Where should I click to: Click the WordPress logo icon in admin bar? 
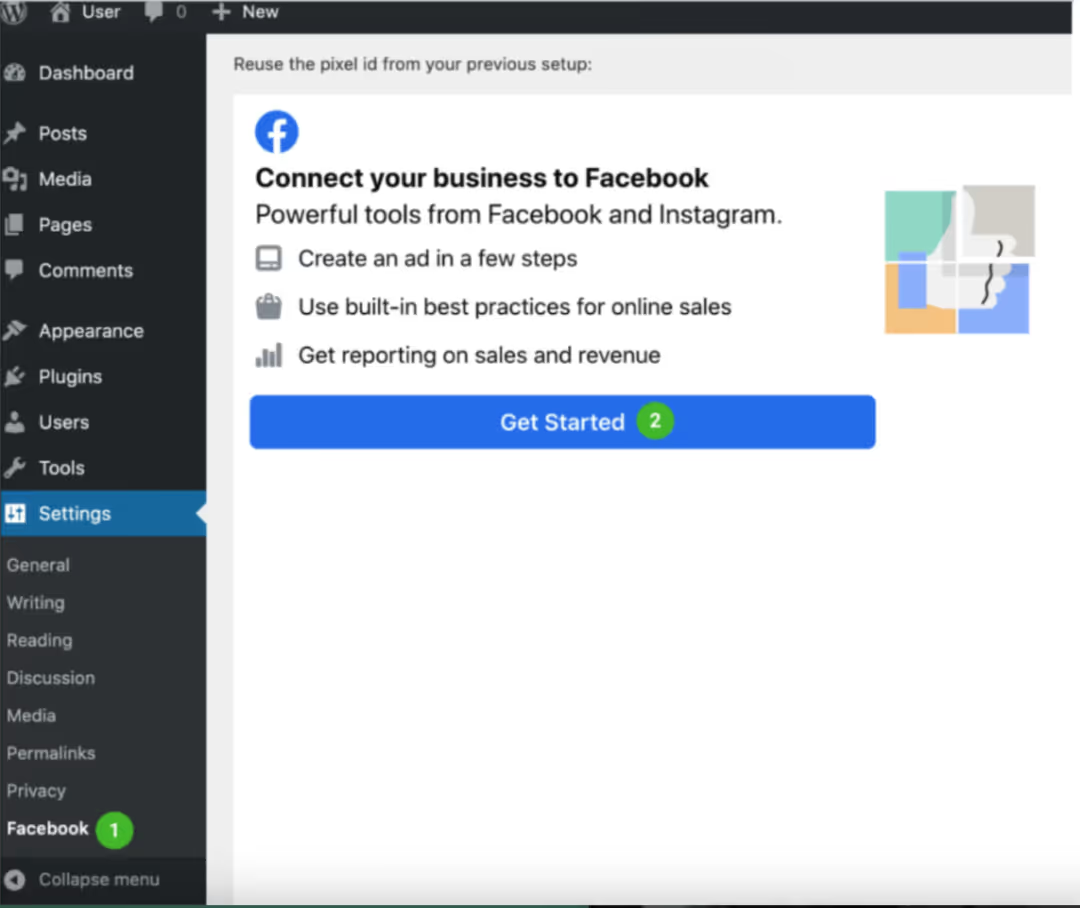pyautogui.click(x=13, y=11)
